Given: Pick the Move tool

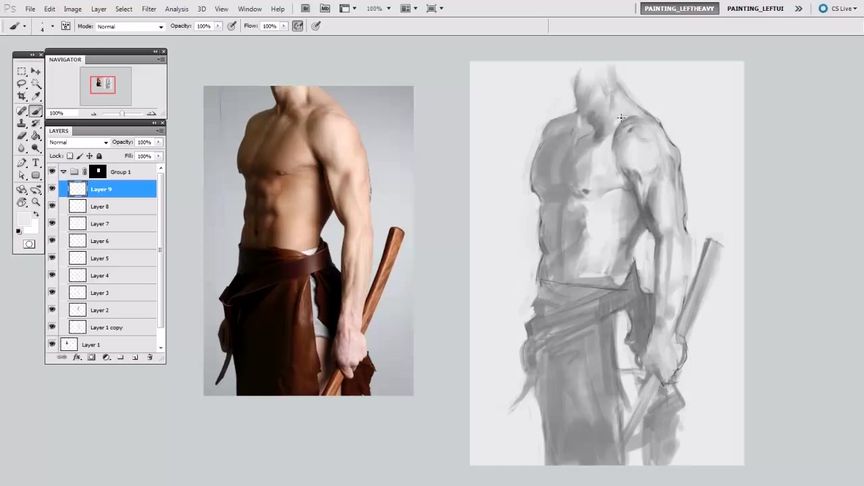Looking at the screenshot, I should pos(35,72).
